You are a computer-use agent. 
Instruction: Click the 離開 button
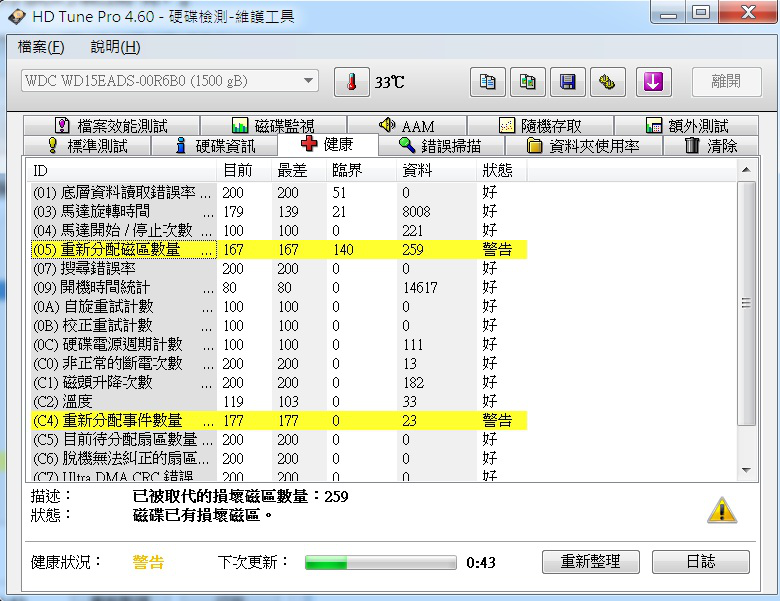pyautogui.click(x=727, y=82)
